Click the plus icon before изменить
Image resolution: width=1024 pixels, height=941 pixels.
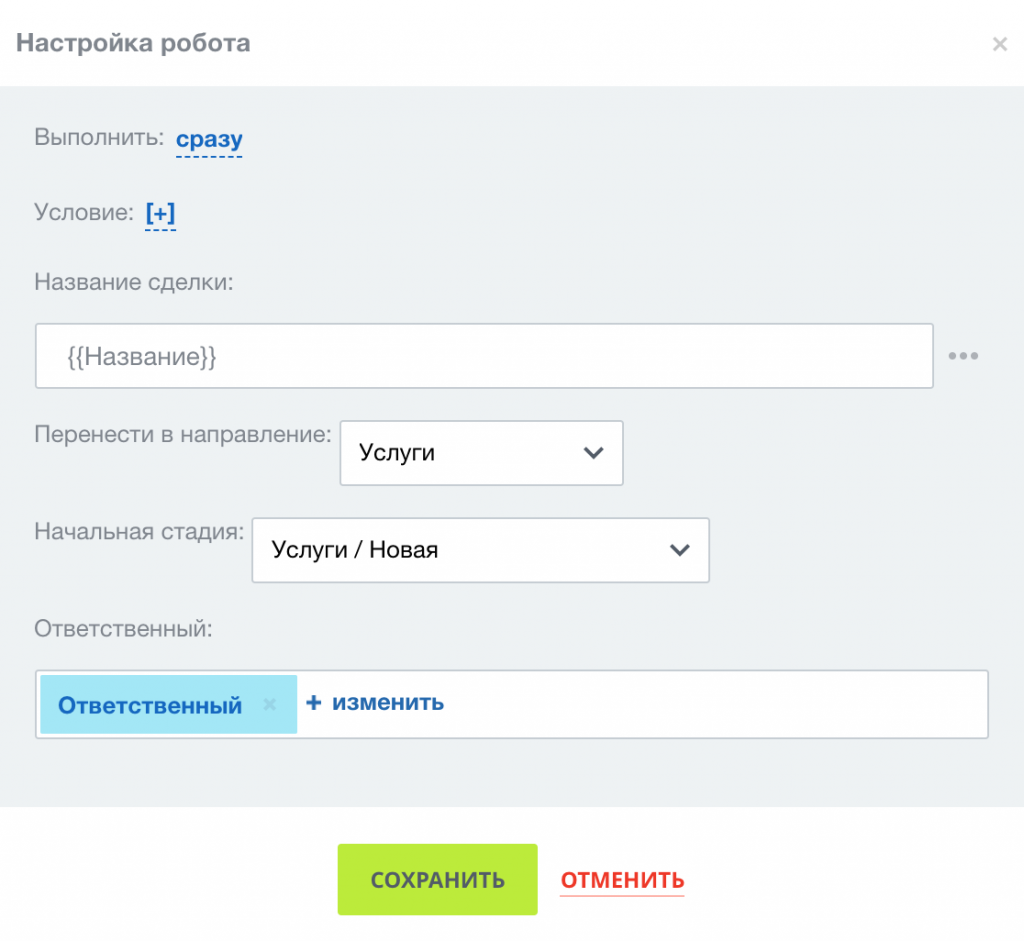click(x=315, y=702)
